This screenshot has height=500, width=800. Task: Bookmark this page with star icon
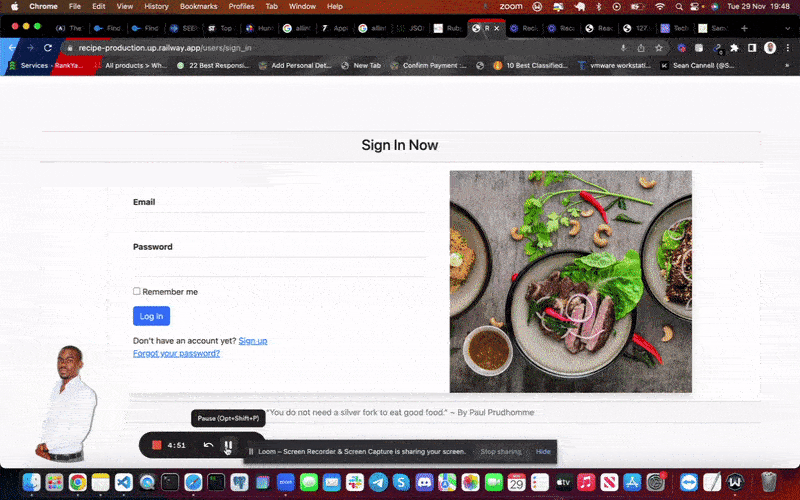tap(659, 47)
